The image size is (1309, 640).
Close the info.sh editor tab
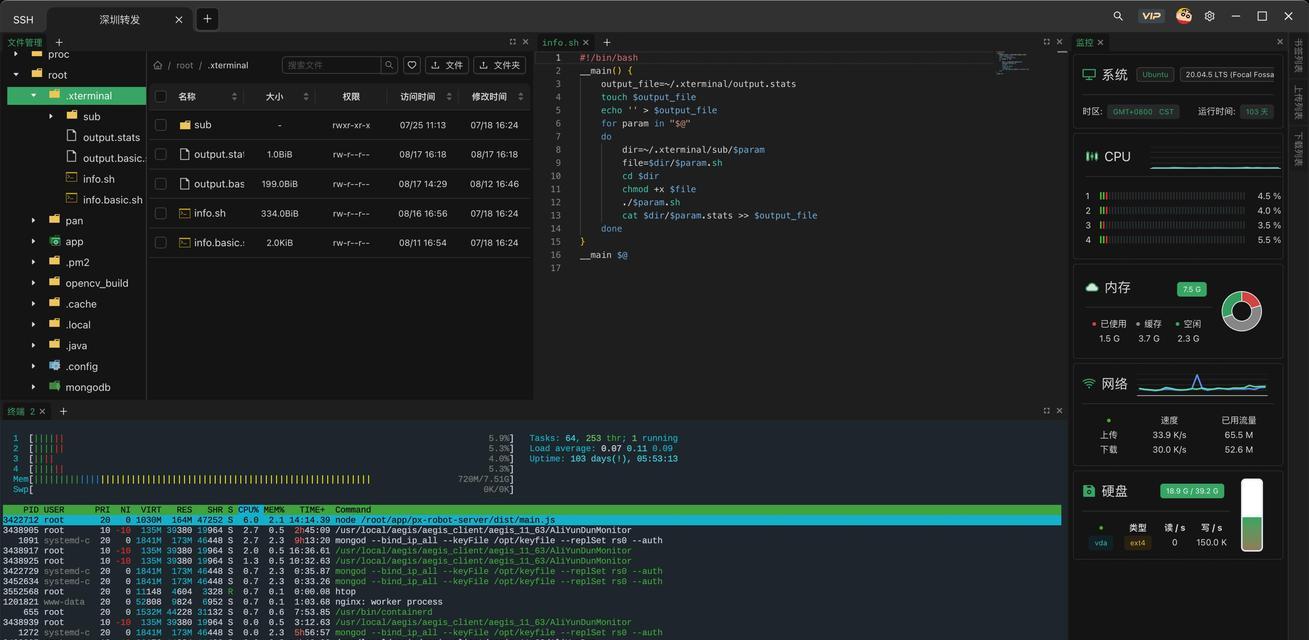[587, 43]
